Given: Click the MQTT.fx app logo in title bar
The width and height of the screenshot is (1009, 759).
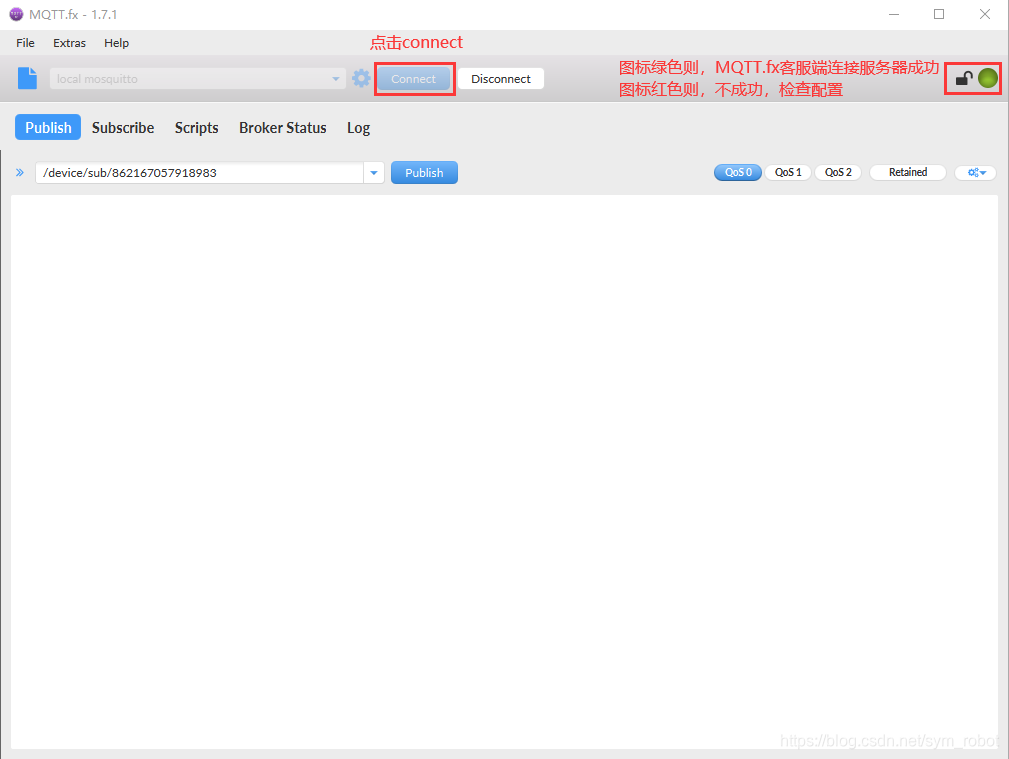Looking at the screenshot, I should (16, 14).
